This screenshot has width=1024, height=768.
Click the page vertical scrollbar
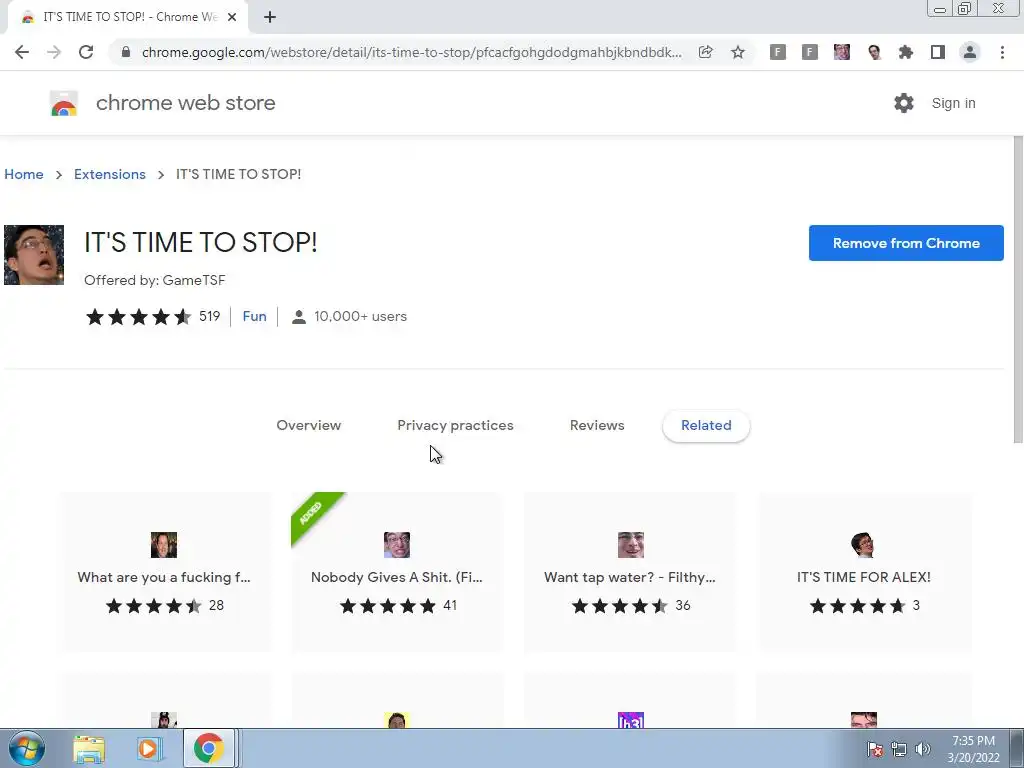point(1018,290)
